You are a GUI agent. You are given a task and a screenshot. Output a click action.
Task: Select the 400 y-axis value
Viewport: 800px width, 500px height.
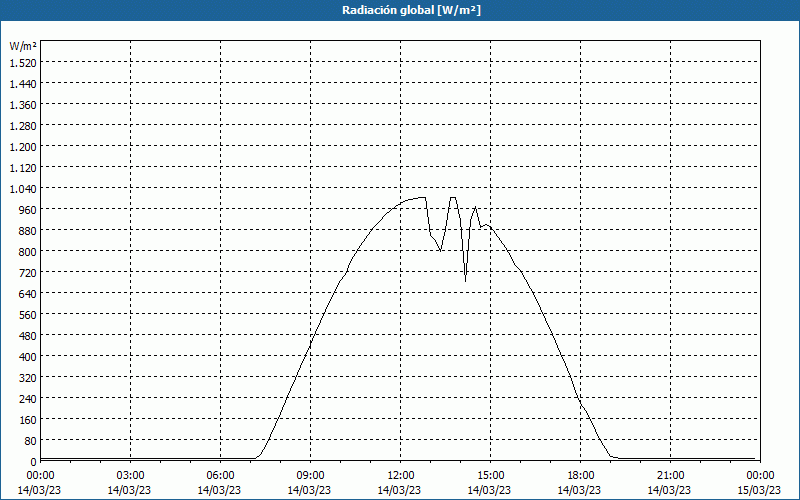tap(28, 357)
